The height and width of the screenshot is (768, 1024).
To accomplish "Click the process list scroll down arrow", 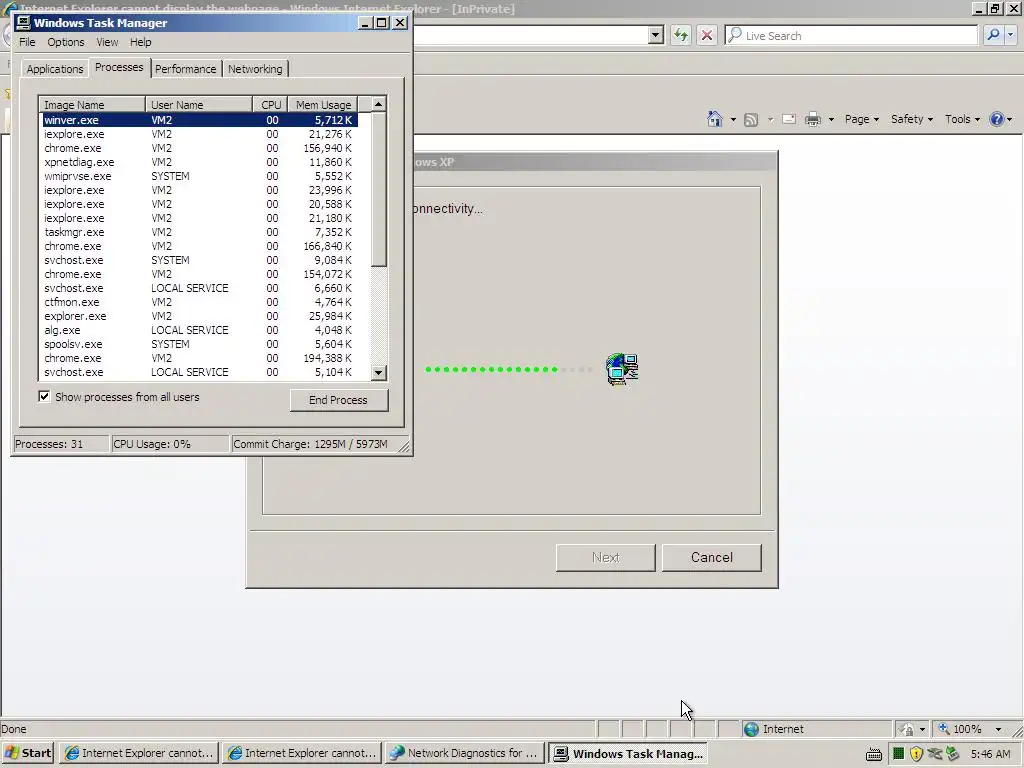I will 378,372.
